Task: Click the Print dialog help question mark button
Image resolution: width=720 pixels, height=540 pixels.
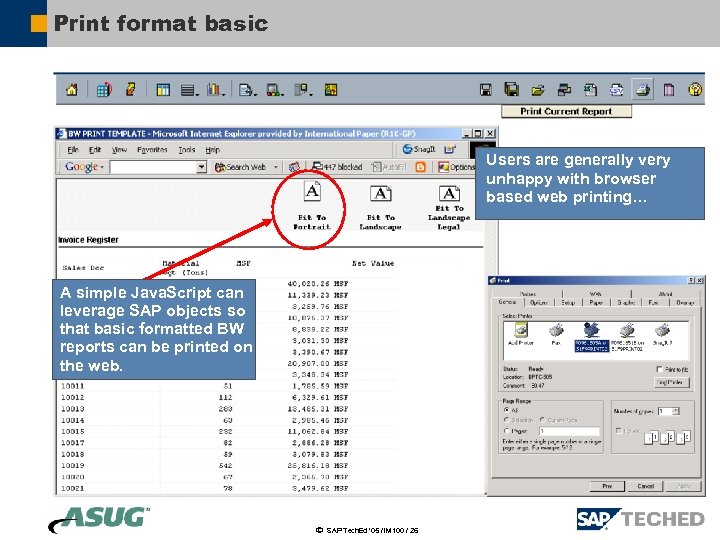Action: pyautogui.click(x=691, y=280)
